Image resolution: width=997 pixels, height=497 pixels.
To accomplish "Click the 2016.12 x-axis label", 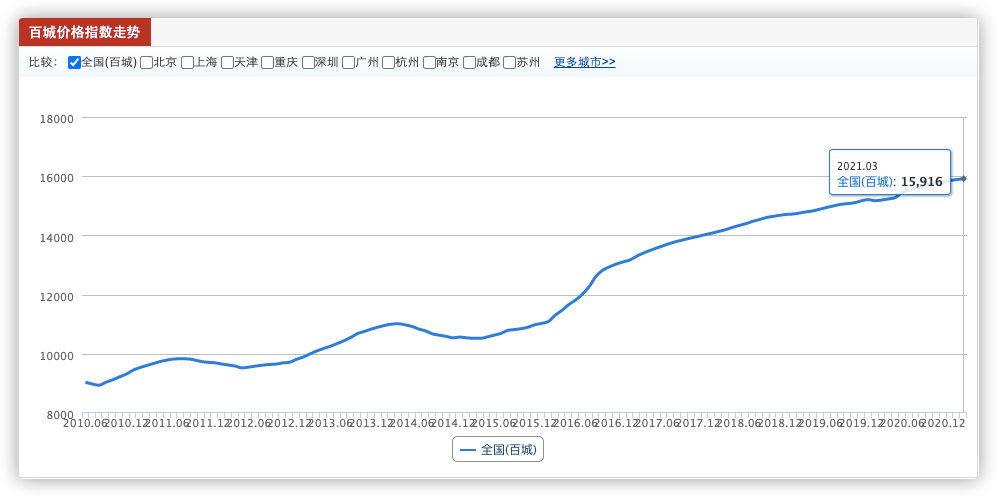I will (x=615, y=423).
